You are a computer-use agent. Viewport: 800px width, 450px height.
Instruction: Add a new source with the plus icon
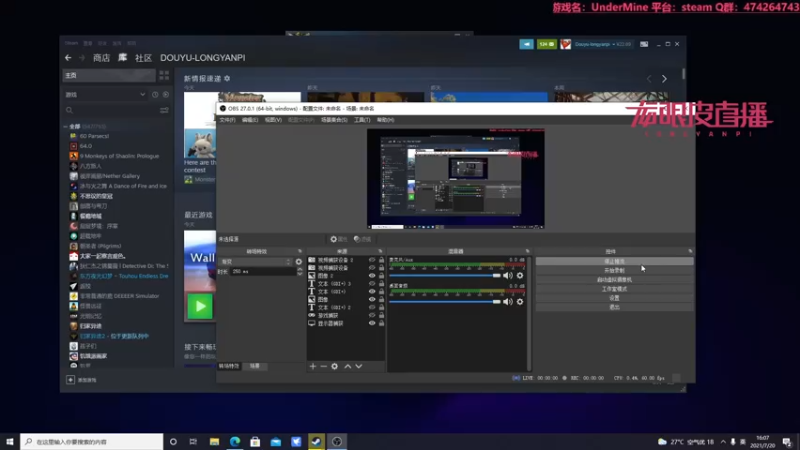pos(313,366)
